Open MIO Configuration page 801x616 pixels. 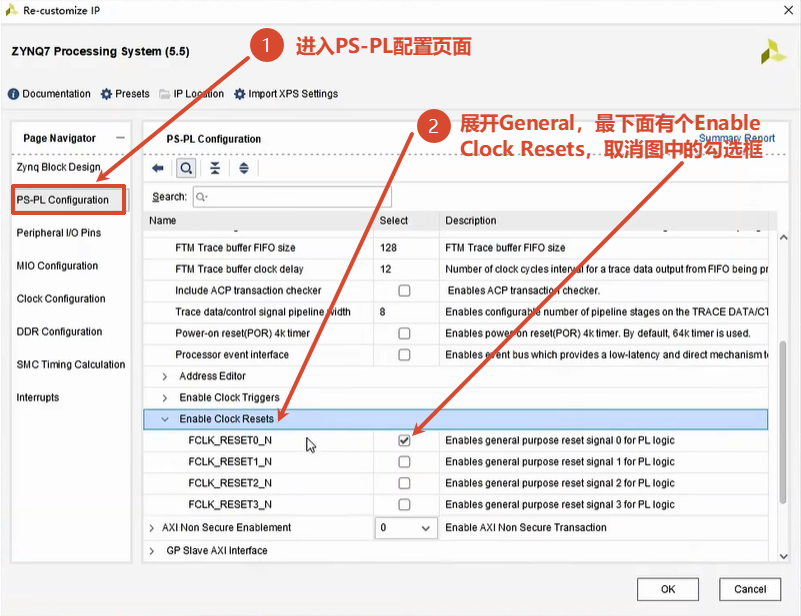57,266
